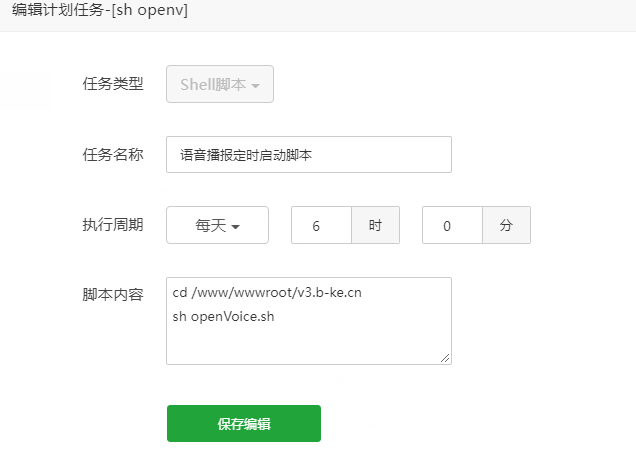The height and width of the screenshot is (457, 636).
Task: Select the hour input showing 6
Action: 321,225
